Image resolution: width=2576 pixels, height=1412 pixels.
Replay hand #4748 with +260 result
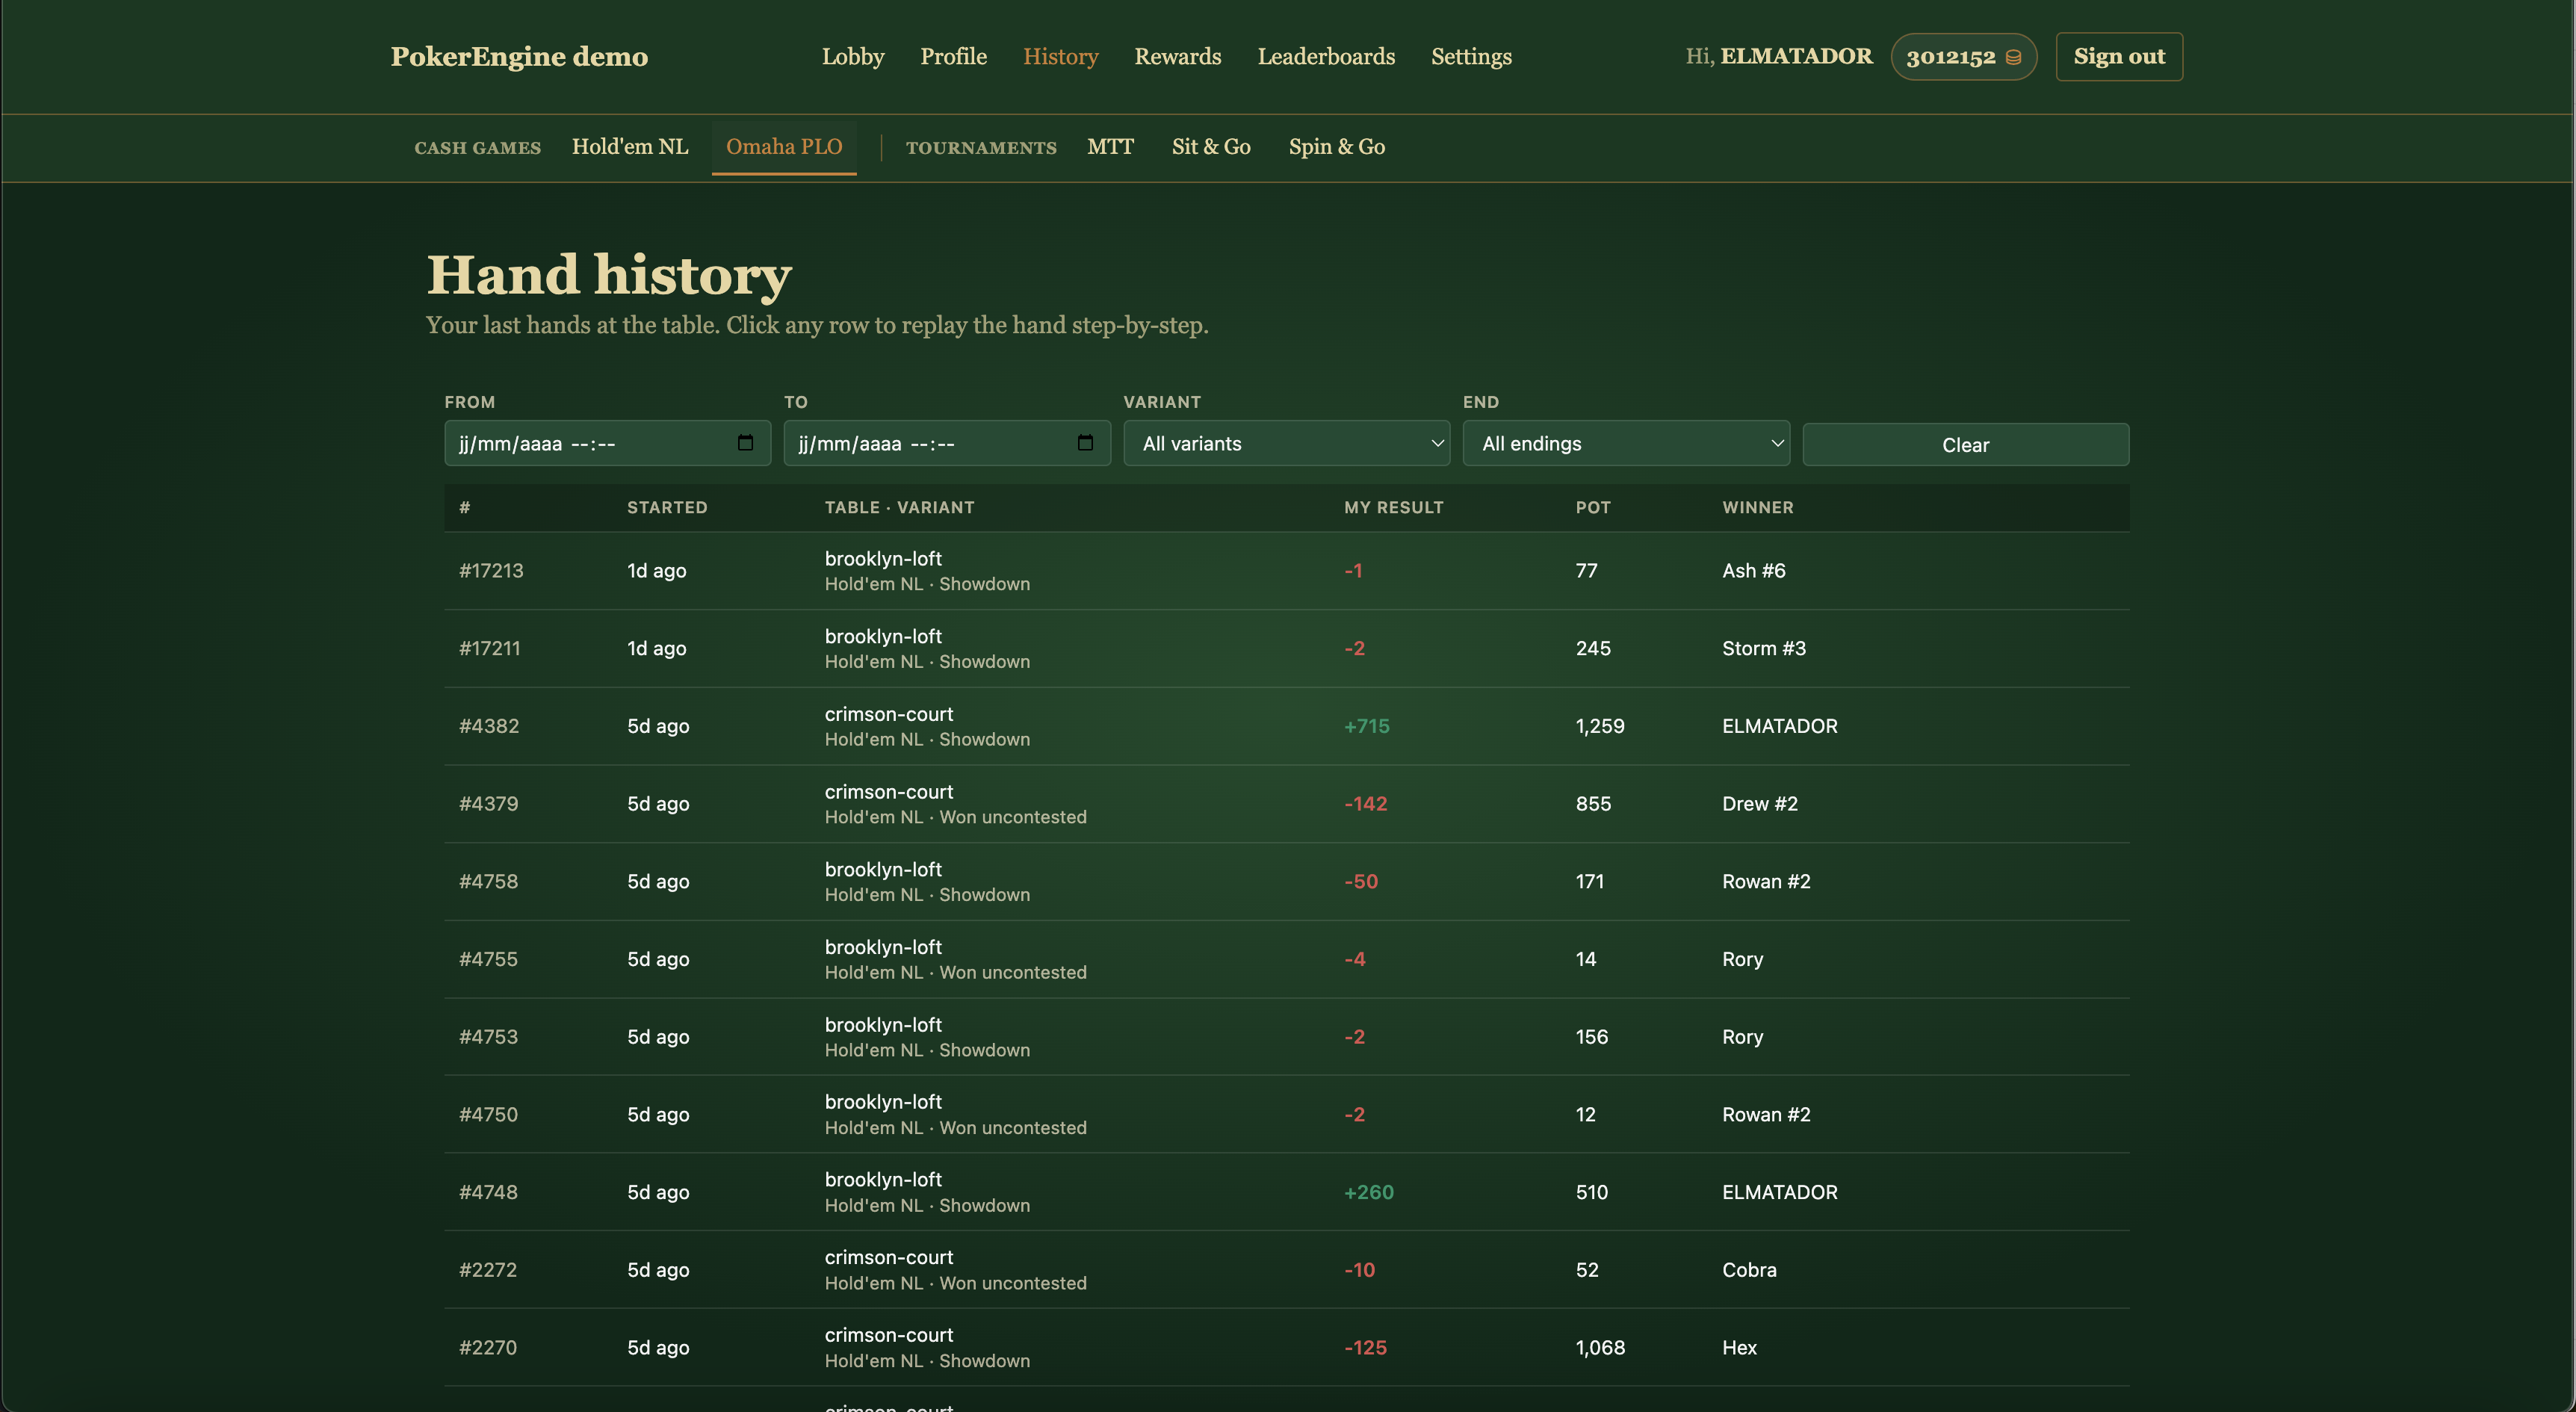pyautogui.click(x=1286, y=1192)
